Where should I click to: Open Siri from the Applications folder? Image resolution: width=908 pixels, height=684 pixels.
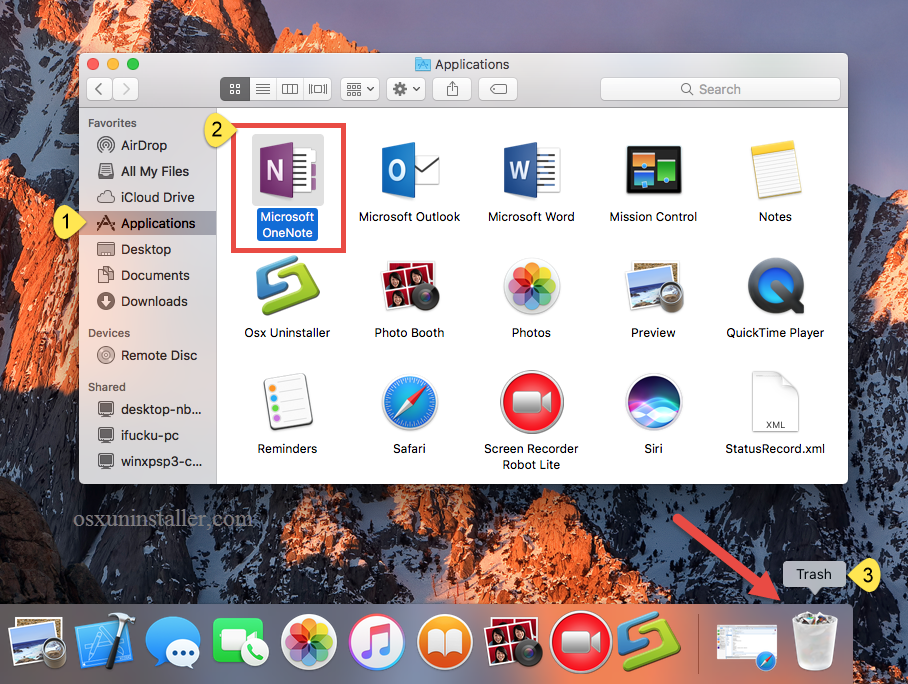tap(653, 402)
